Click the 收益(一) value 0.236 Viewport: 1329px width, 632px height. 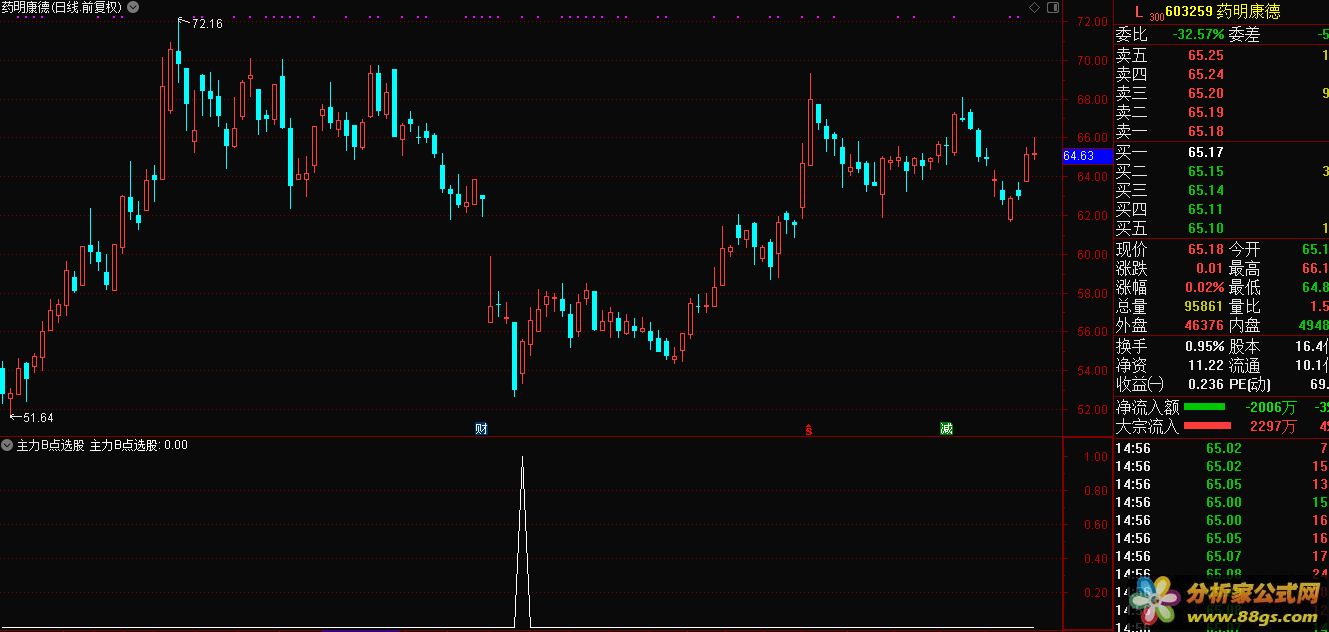(x=1205, y=384)
